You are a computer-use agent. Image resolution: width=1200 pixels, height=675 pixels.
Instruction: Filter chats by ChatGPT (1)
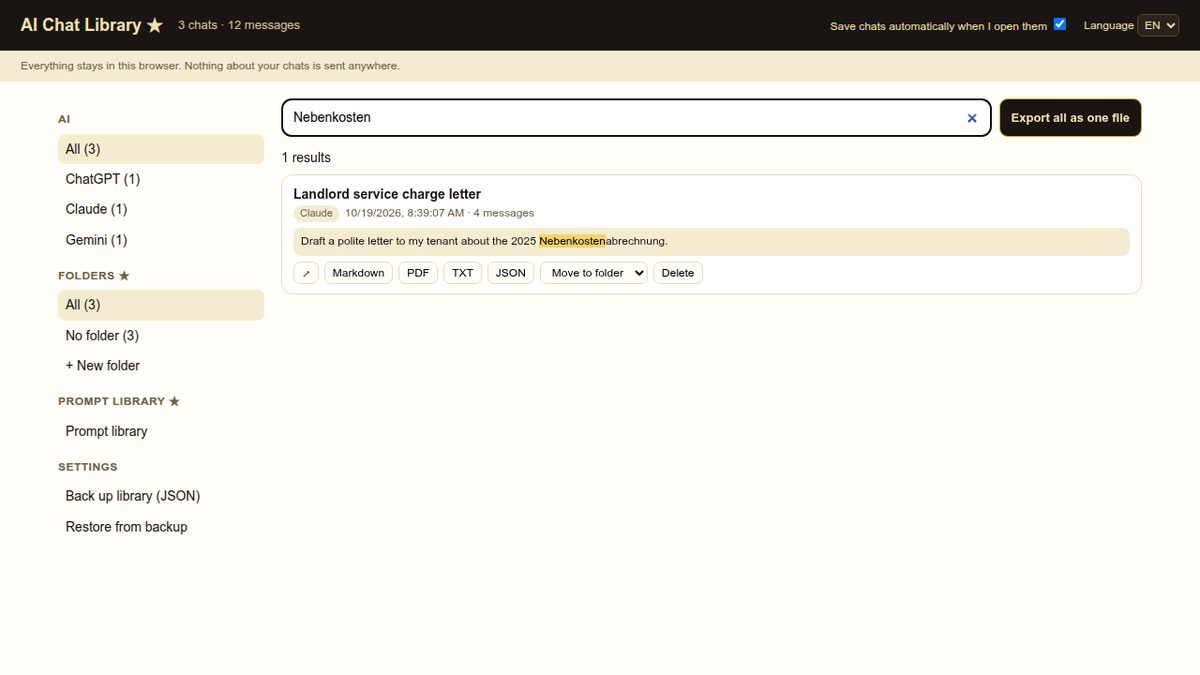point(161,179)
